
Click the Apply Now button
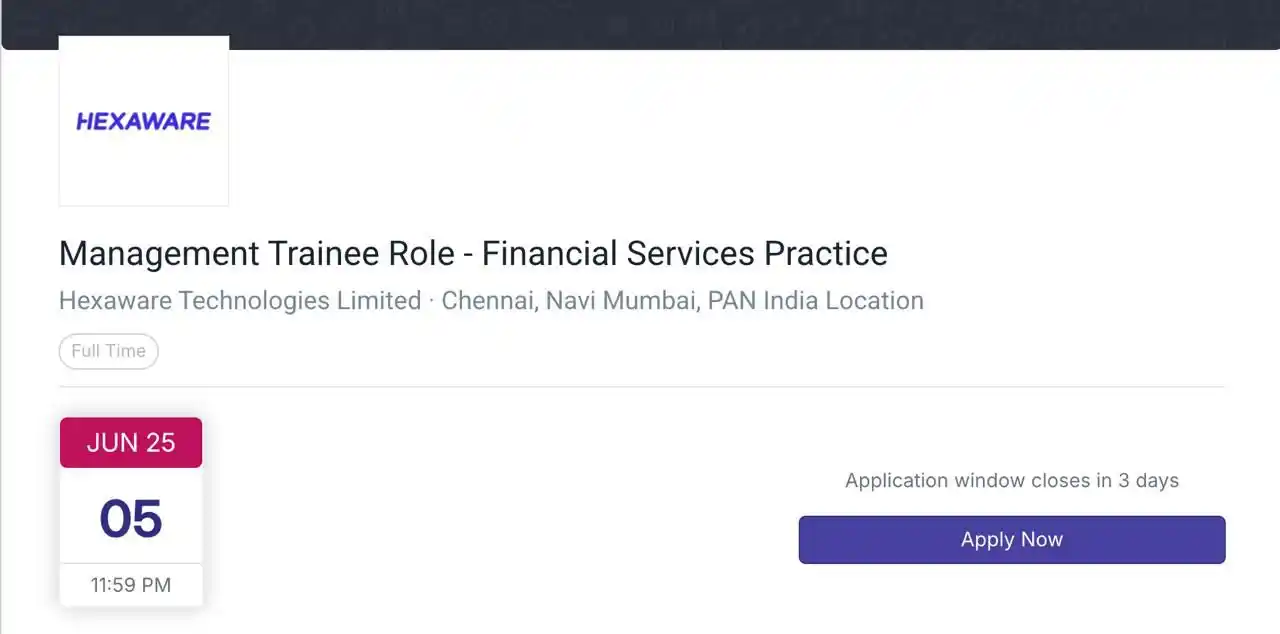pos(1012,540)
